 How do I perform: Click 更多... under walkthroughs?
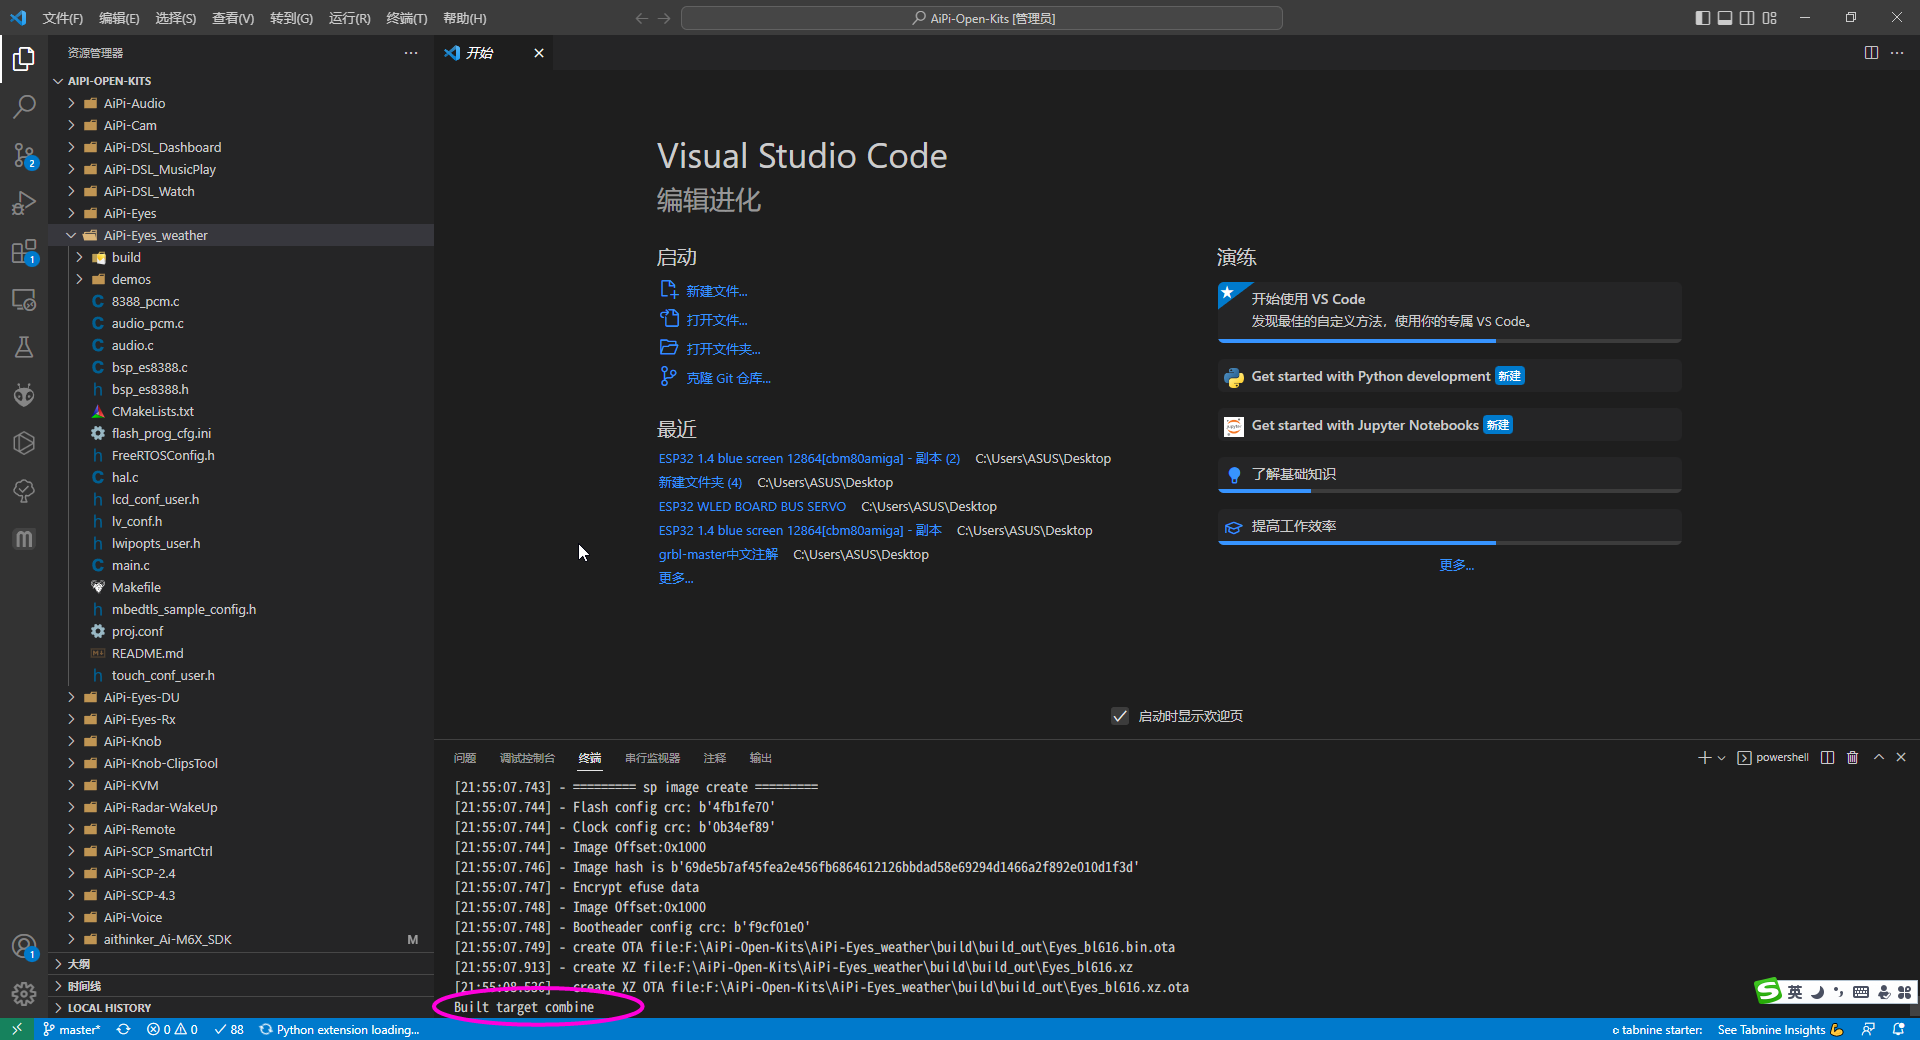[1456, 565]
